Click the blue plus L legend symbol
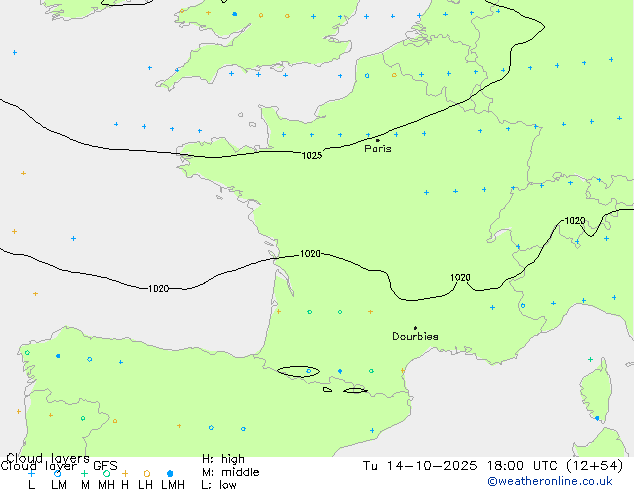Image resolution: width=634 pixels, height=490 pixels. tap(31, 473)
